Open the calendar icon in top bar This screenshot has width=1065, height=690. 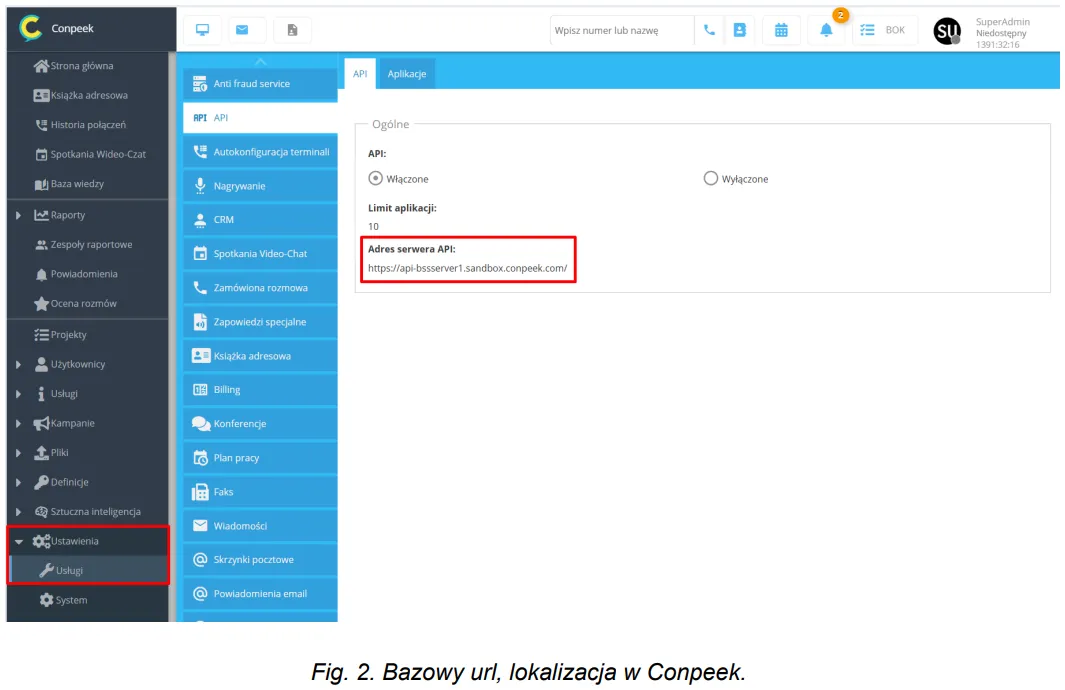(781, 30)
